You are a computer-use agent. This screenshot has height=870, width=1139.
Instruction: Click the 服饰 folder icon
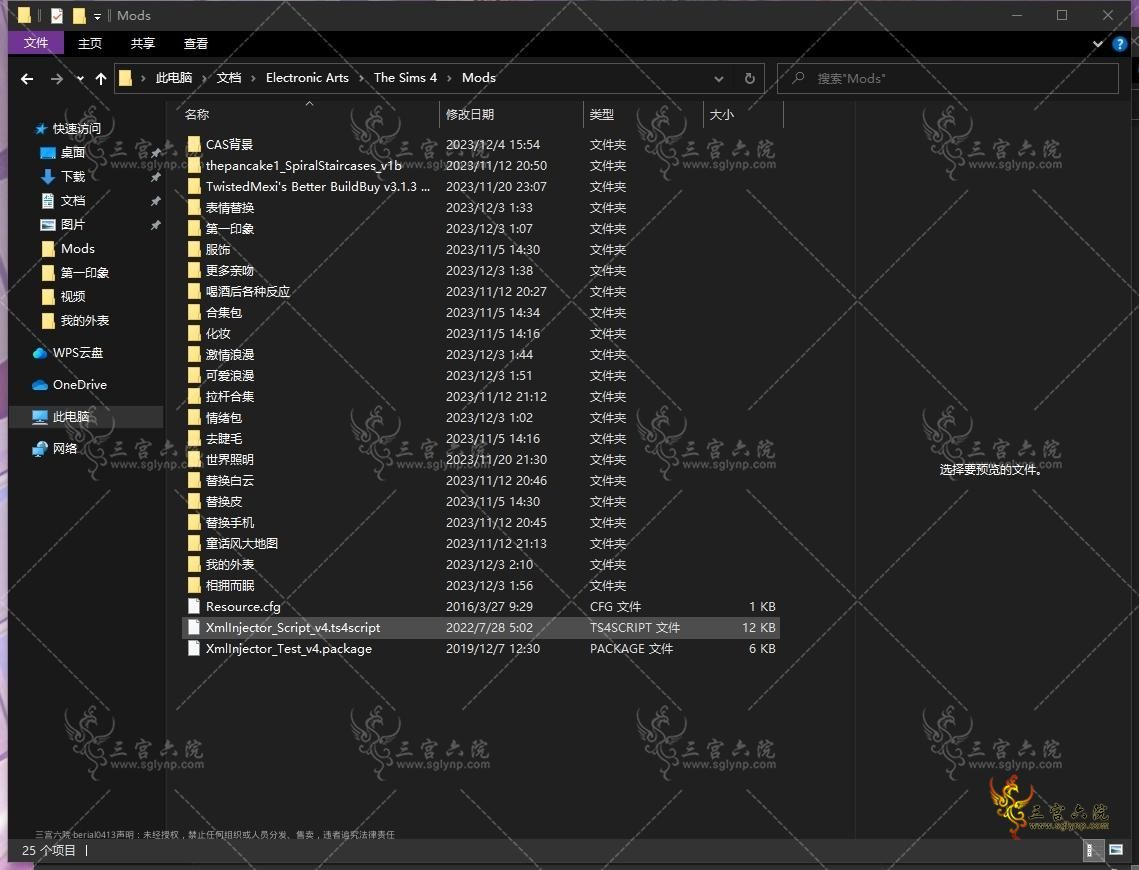point(193,250)
